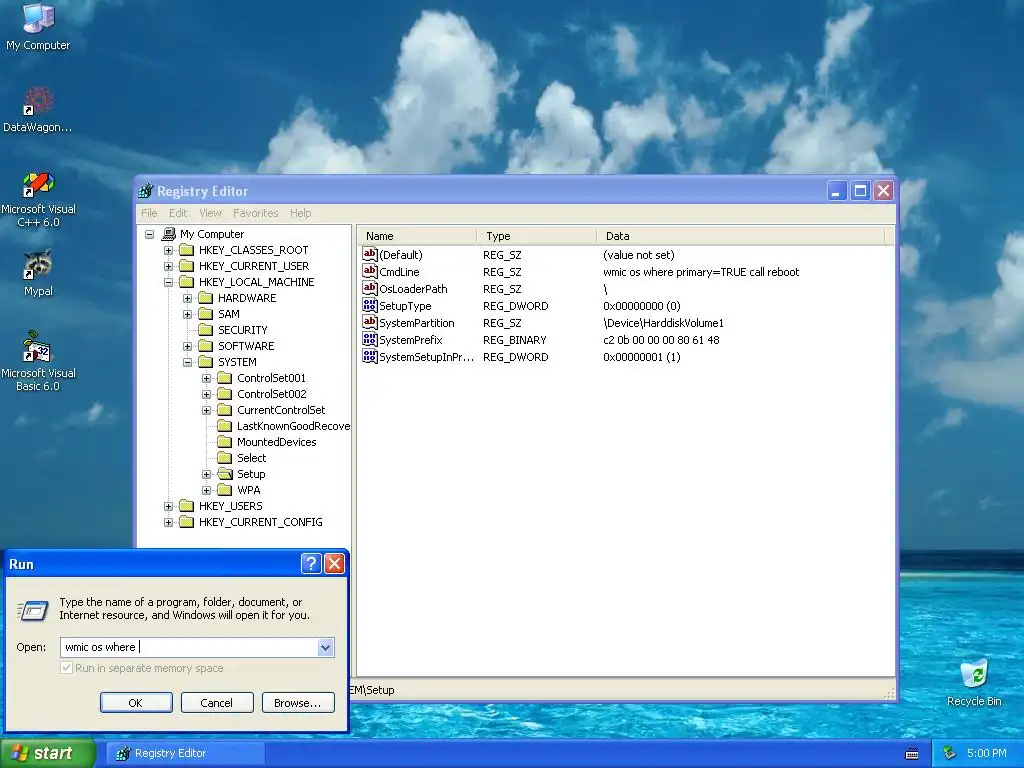This screenshot has width=1024, height=768.
Task: Select the SystemSetupInProgress DWORD value icon
Action: [370, 357]
